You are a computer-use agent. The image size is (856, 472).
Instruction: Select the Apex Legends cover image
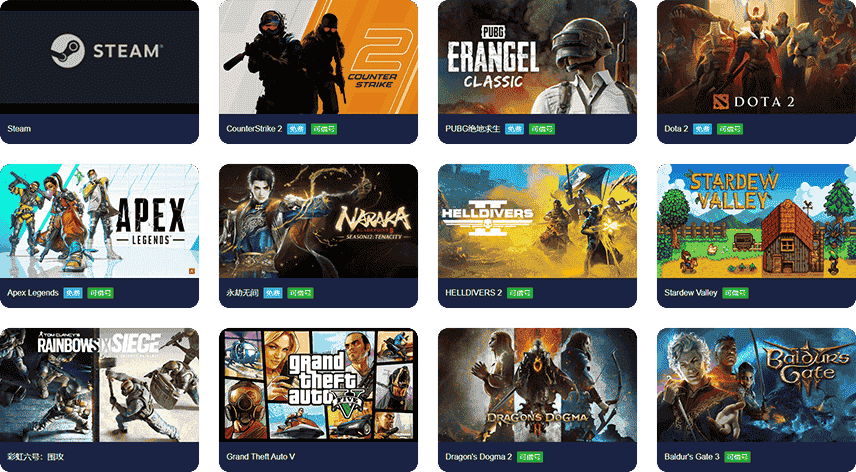coord(99,221)
